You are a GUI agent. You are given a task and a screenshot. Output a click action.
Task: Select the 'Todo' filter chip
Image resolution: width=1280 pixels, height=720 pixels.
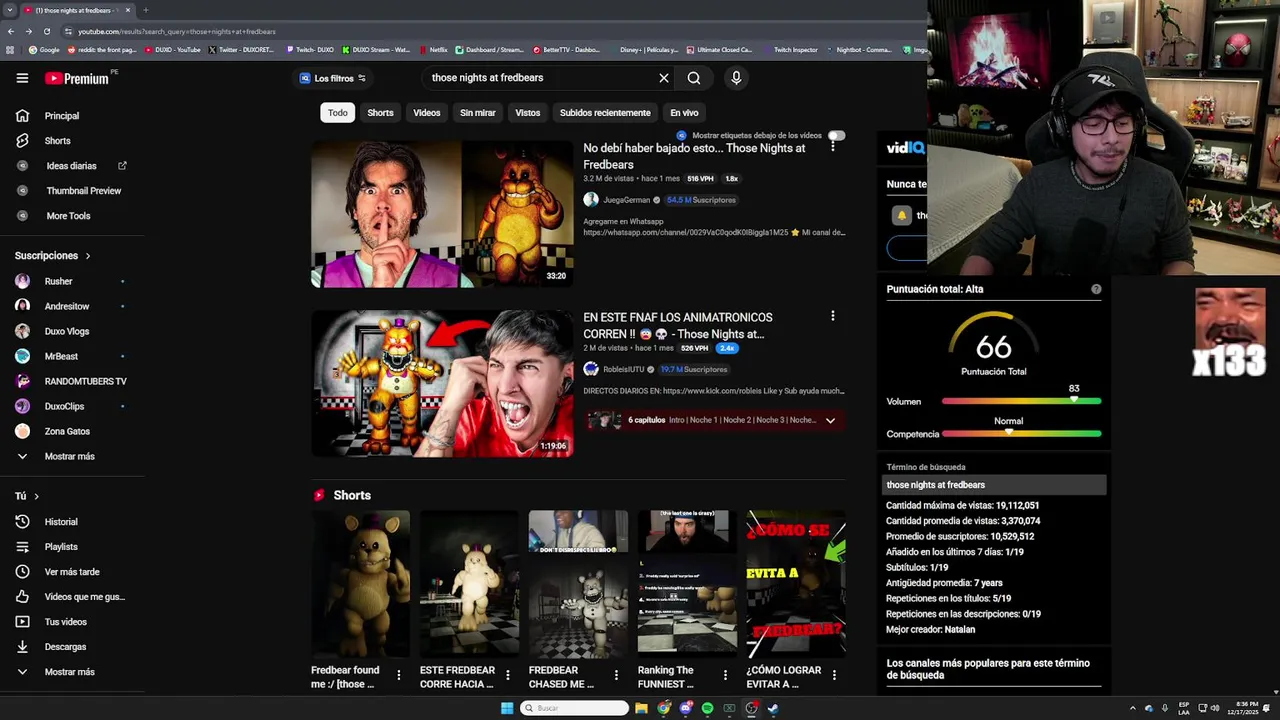[338, 113]
